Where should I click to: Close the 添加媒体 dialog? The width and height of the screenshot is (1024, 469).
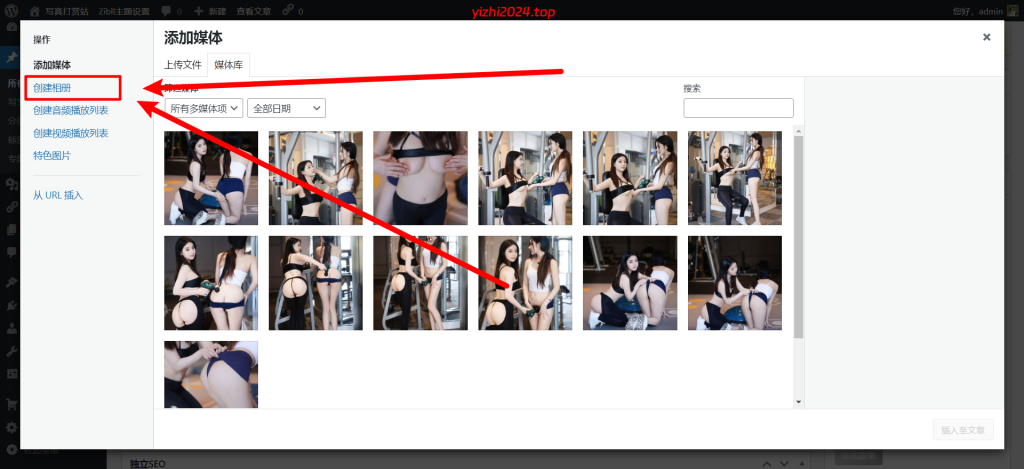coord(986,37)
